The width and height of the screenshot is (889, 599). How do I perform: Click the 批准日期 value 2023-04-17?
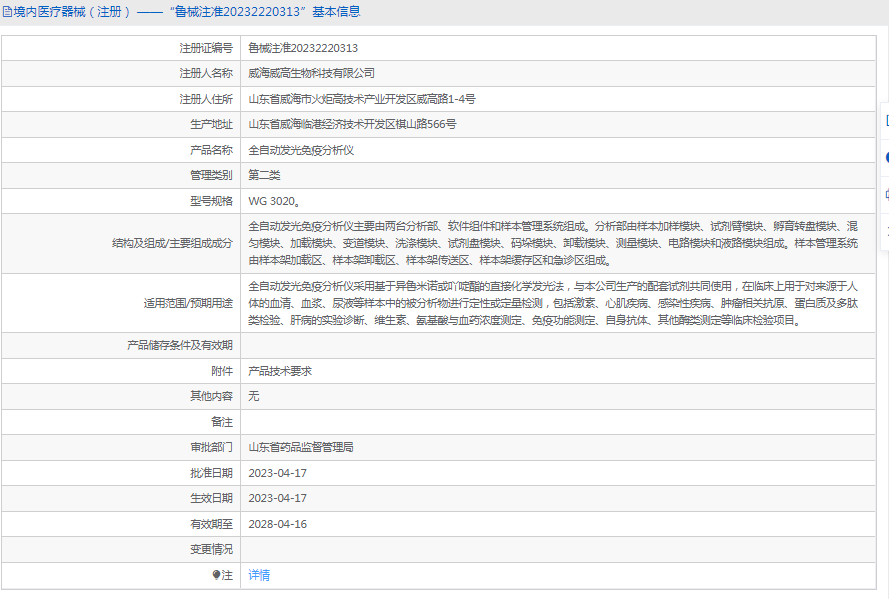click(277, 473)
